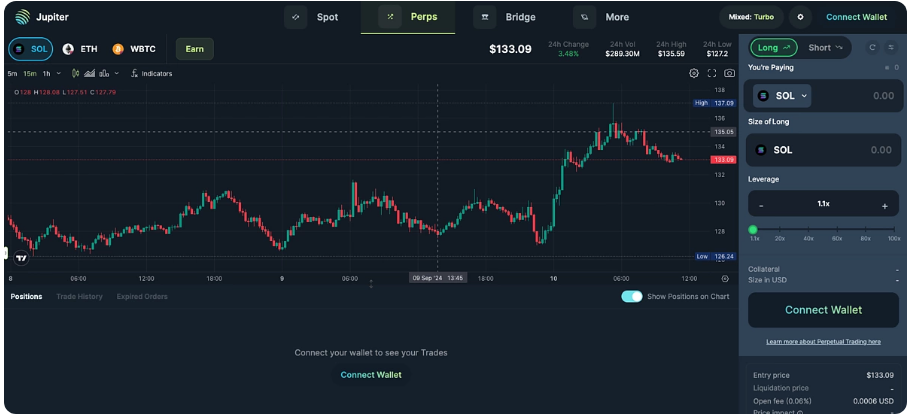Click the ETH coin icon
The width and height of the screenshot is (909, 418).
click(x=68, y=49)
